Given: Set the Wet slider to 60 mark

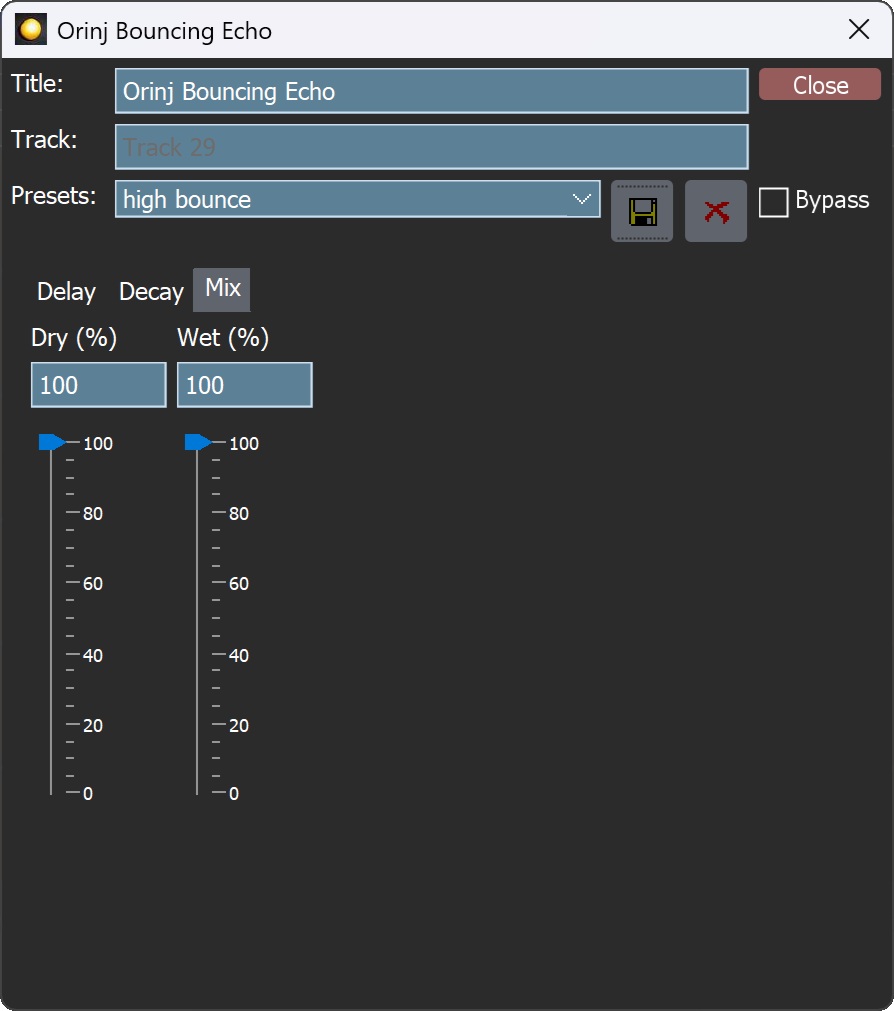Looking at the screenshot, I should (197, 583).
